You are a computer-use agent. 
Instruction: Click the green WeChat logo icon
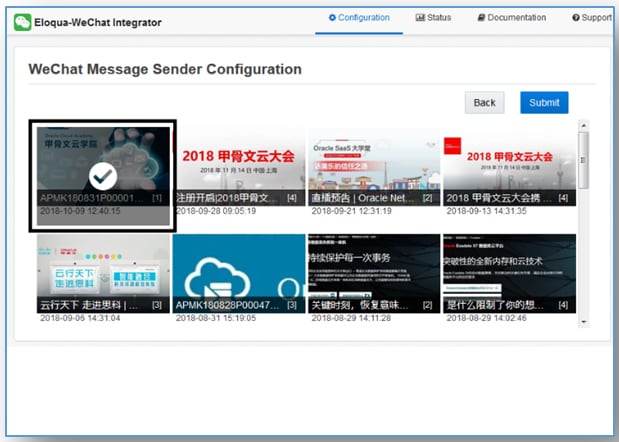tap(23, 22)
